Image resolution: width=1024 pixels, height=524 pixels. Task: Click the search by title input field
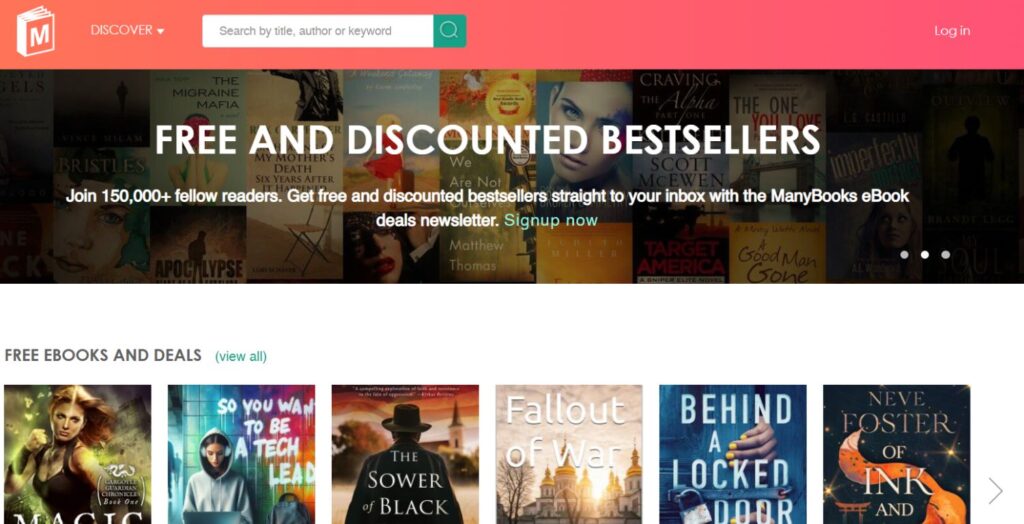click(317, 31)
